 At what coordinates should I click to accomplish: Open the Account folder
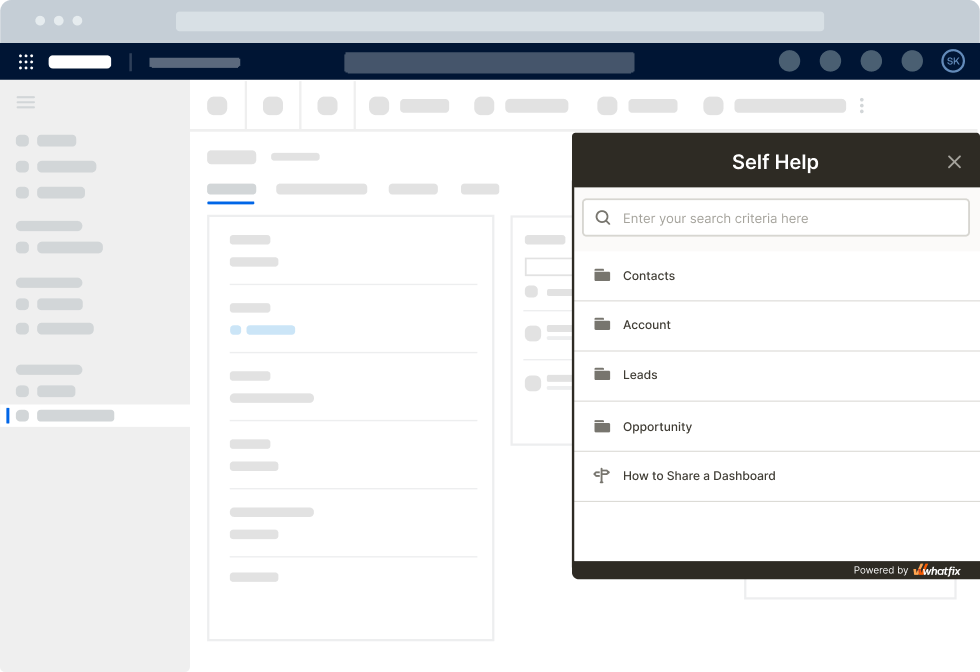776,325
